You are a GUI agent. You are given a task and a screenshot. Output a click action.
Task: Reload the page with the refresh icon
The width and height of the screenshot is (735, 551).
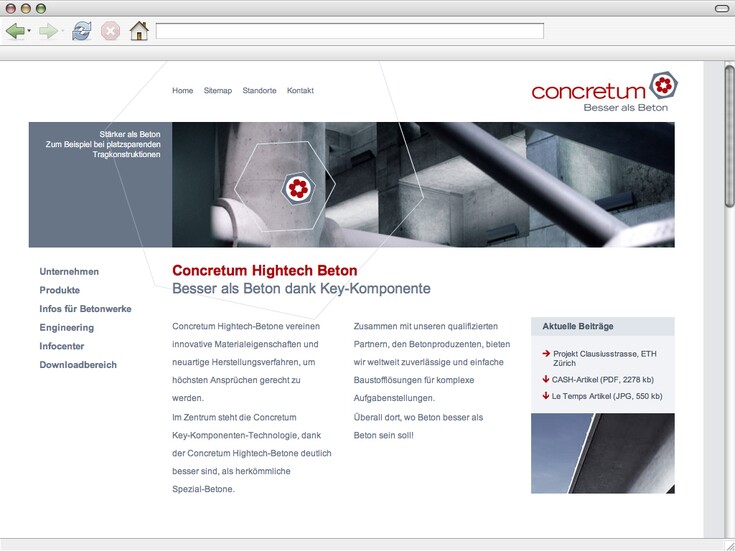[x=82, y=31]
